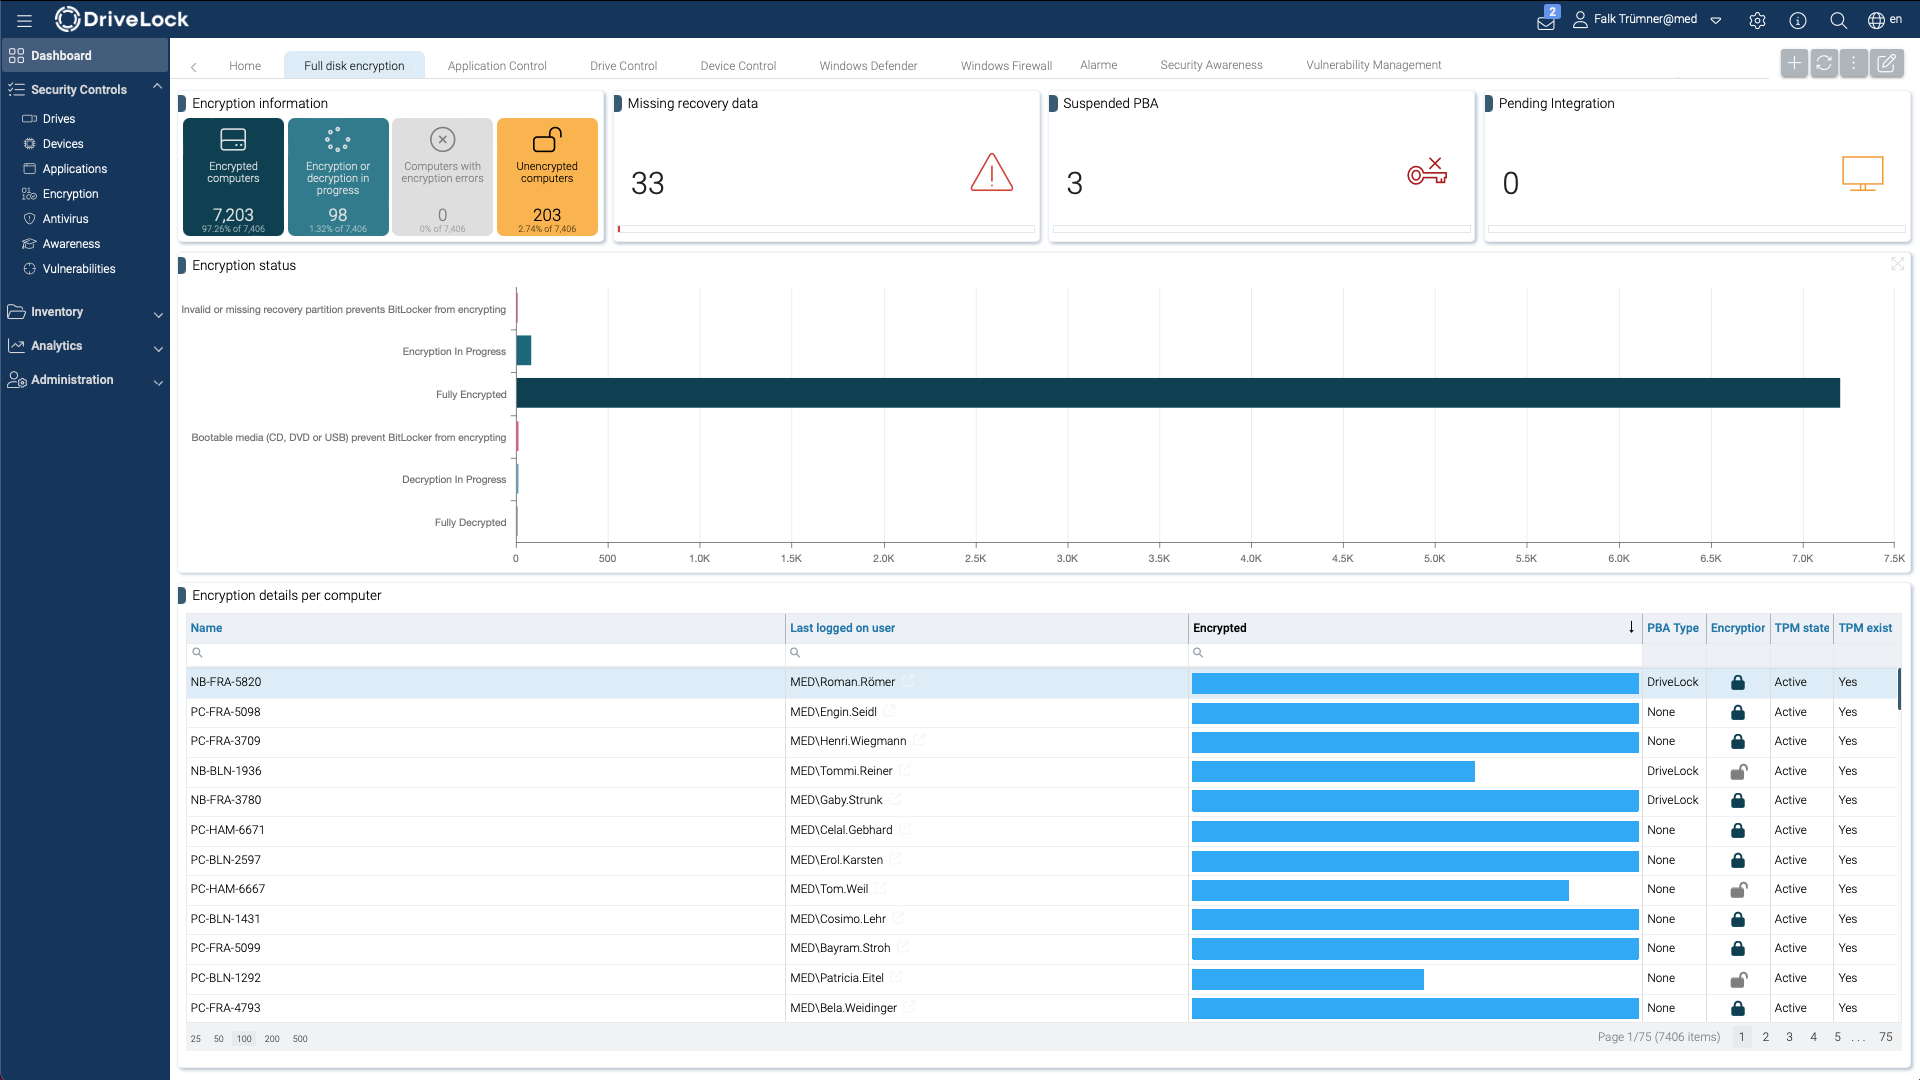Open the Application Control tab
Screen dimensions: 1920x1080
pyautogui.click(x=497, y=65)
